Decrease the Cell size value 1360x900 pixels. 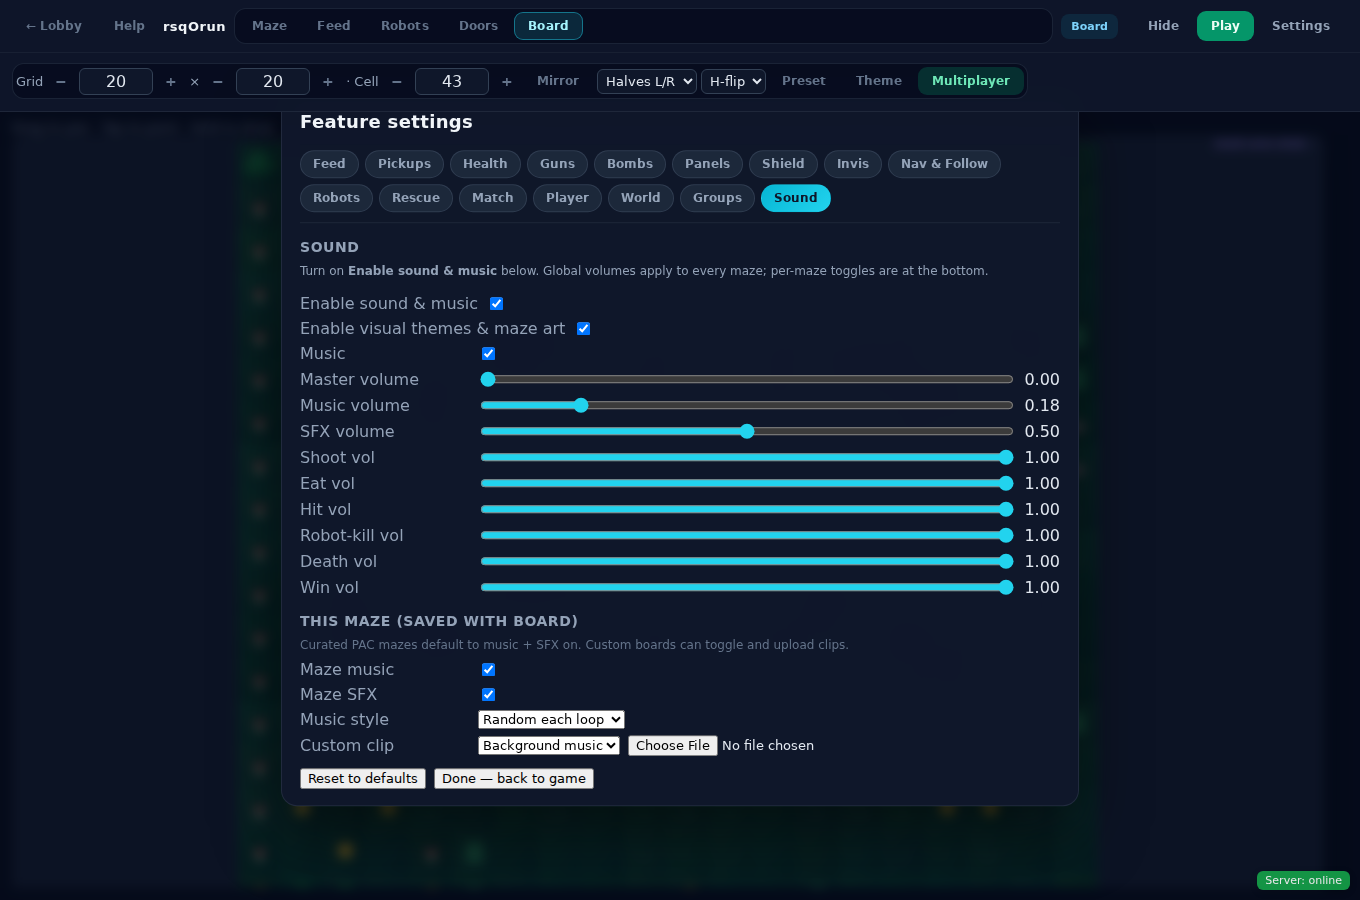pyautogui.click(x=397, y=82)
